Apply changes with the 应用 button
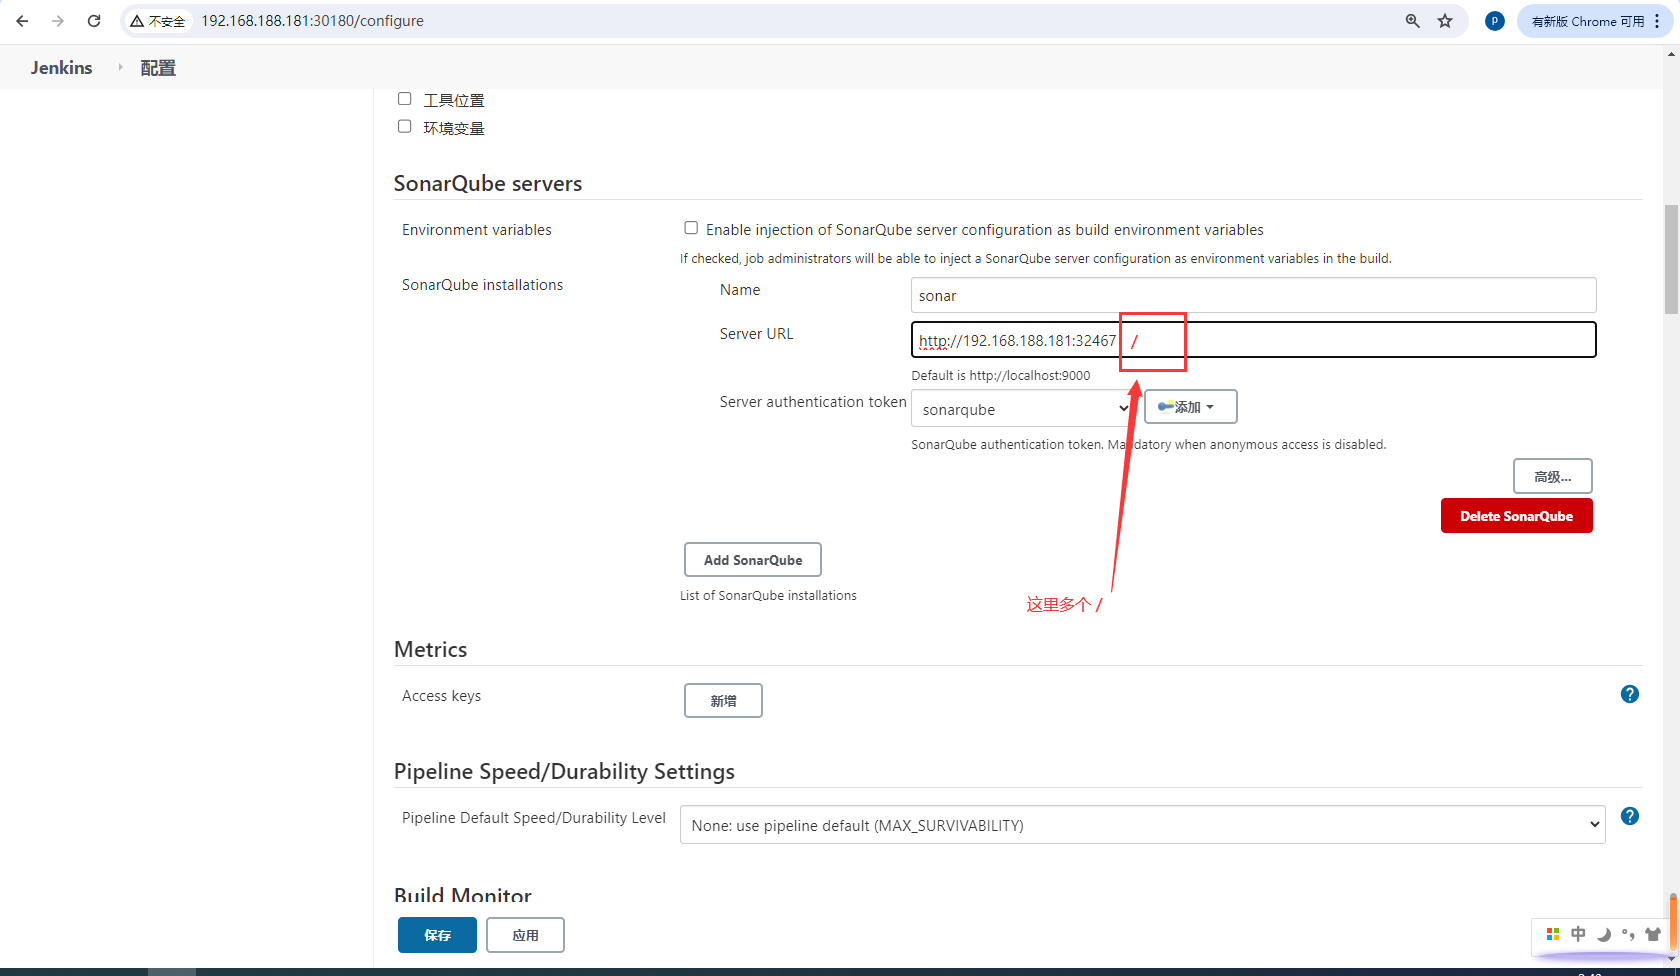Viewport: 1680px width, 976px height. click(x=525, y=935)
